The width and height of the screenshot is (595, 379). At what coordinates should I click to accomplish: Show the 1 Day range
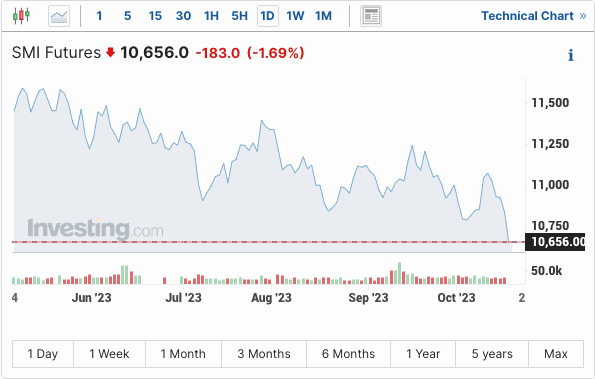click(42, 354)
